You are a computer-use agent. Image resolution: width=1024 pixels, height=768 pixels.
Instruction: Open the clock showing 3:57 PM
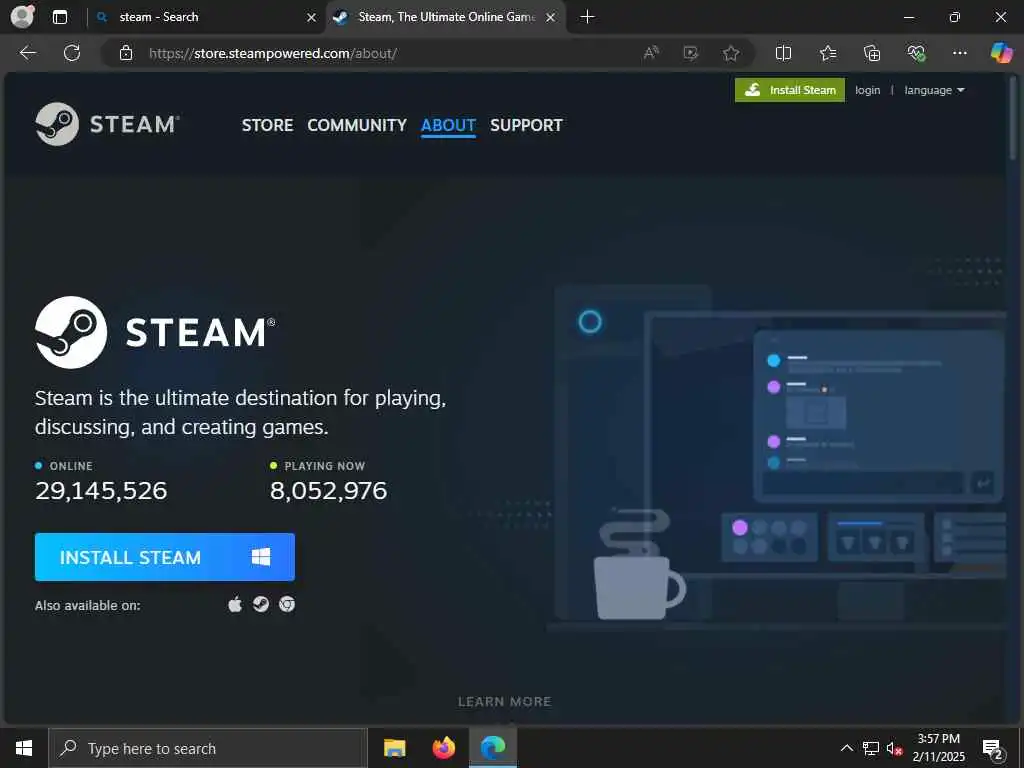pos(938,748)
